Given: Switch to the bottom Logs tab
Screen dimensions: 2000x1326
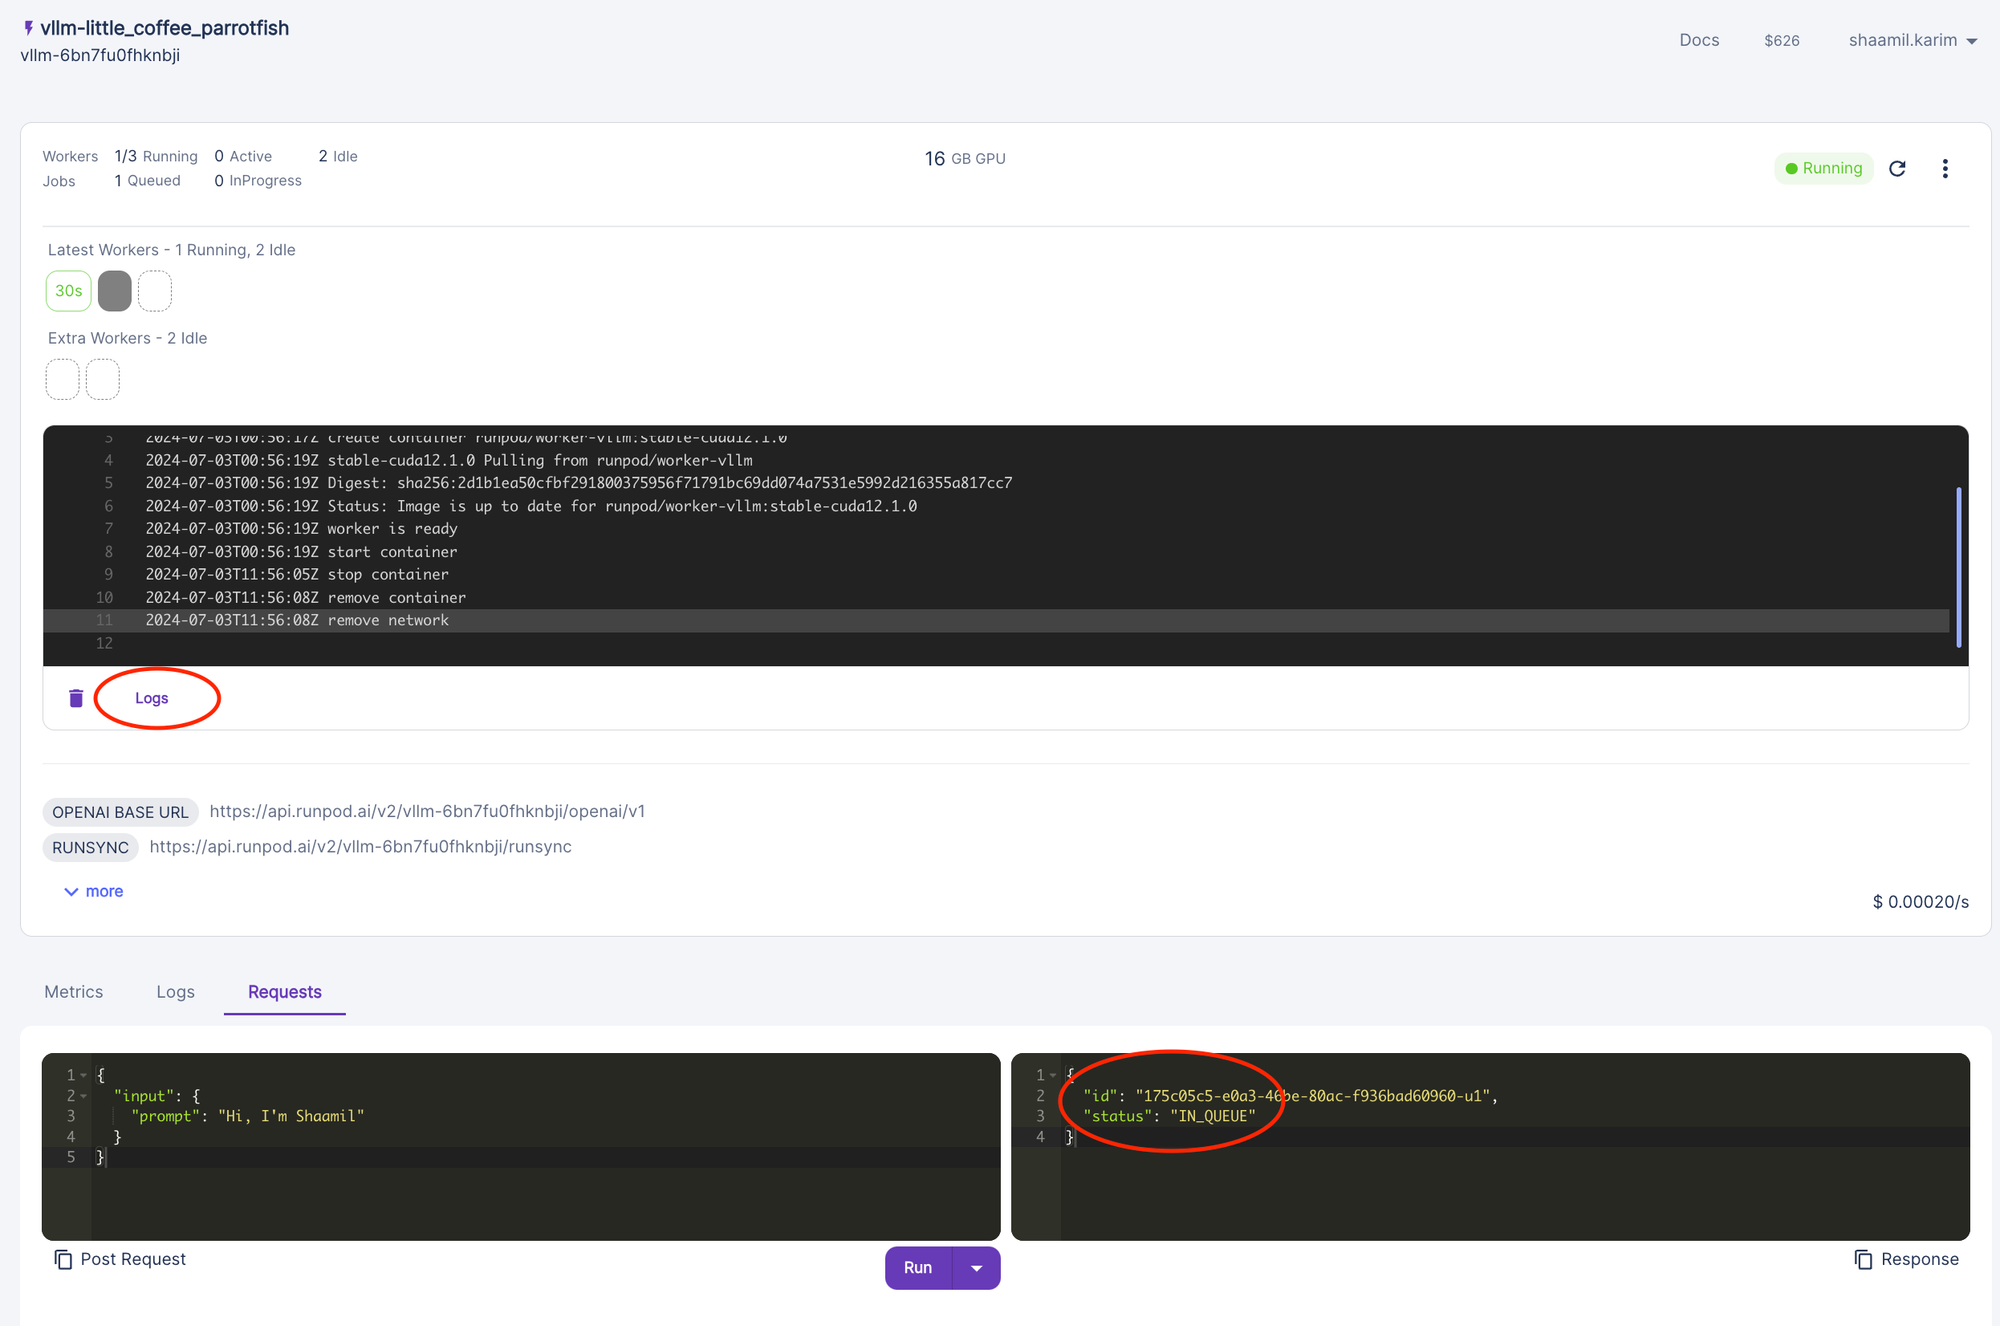Looking at the screenshot, I should pyautogui.click(x=175, y=991).
